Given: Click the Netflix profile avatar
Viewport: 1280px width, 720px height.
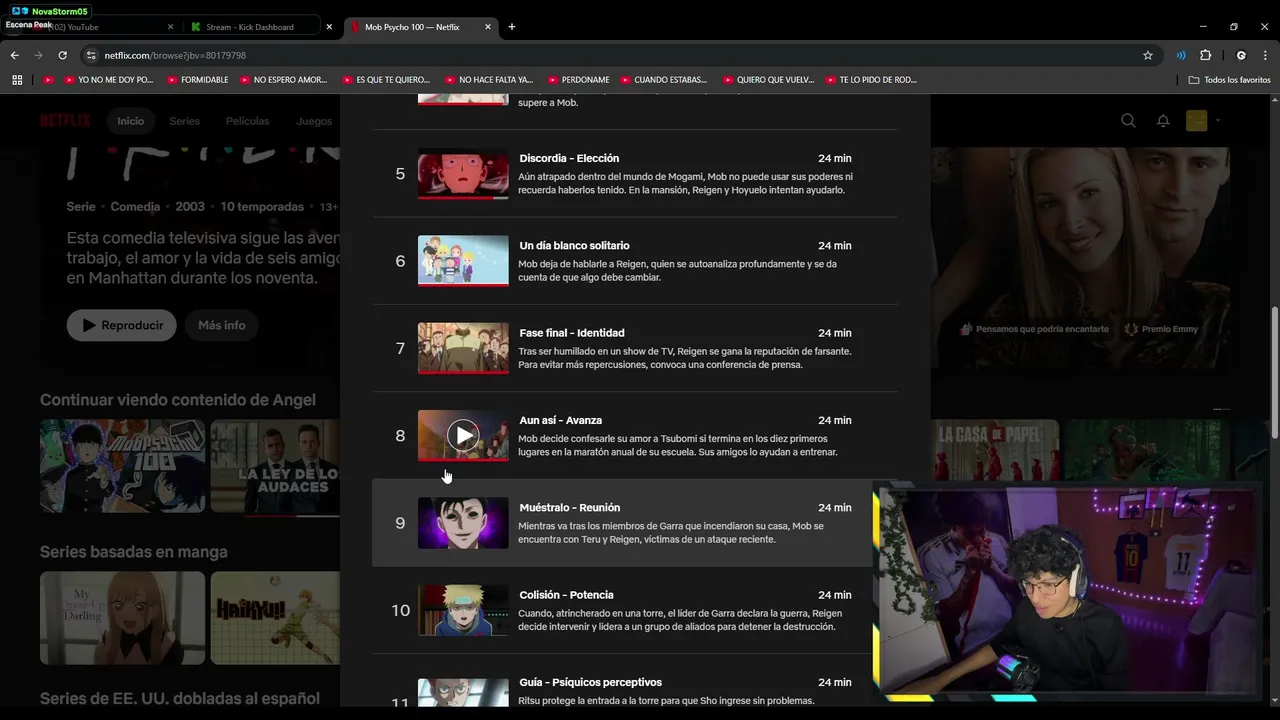Looking at the screenshot, I should [x=1196, y=121].
